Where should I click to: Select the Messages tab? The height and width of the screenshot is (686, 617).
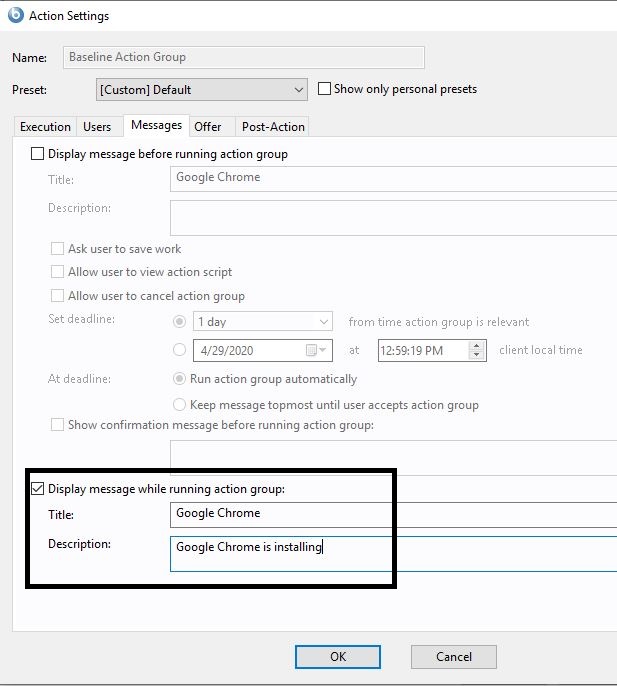156,125
